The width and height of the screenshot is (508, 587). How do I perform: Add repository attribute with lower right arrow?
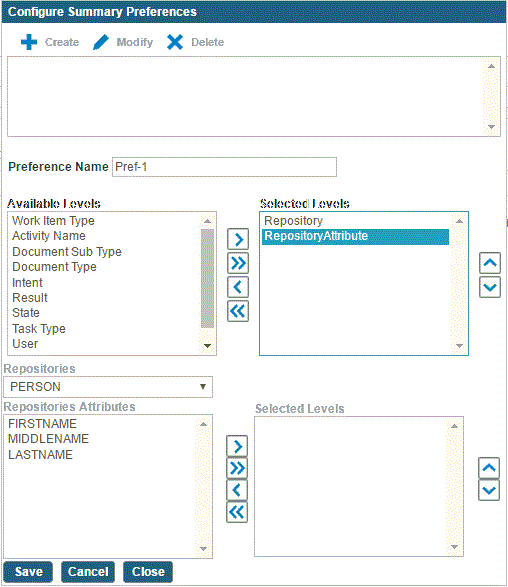click(237, 446)
